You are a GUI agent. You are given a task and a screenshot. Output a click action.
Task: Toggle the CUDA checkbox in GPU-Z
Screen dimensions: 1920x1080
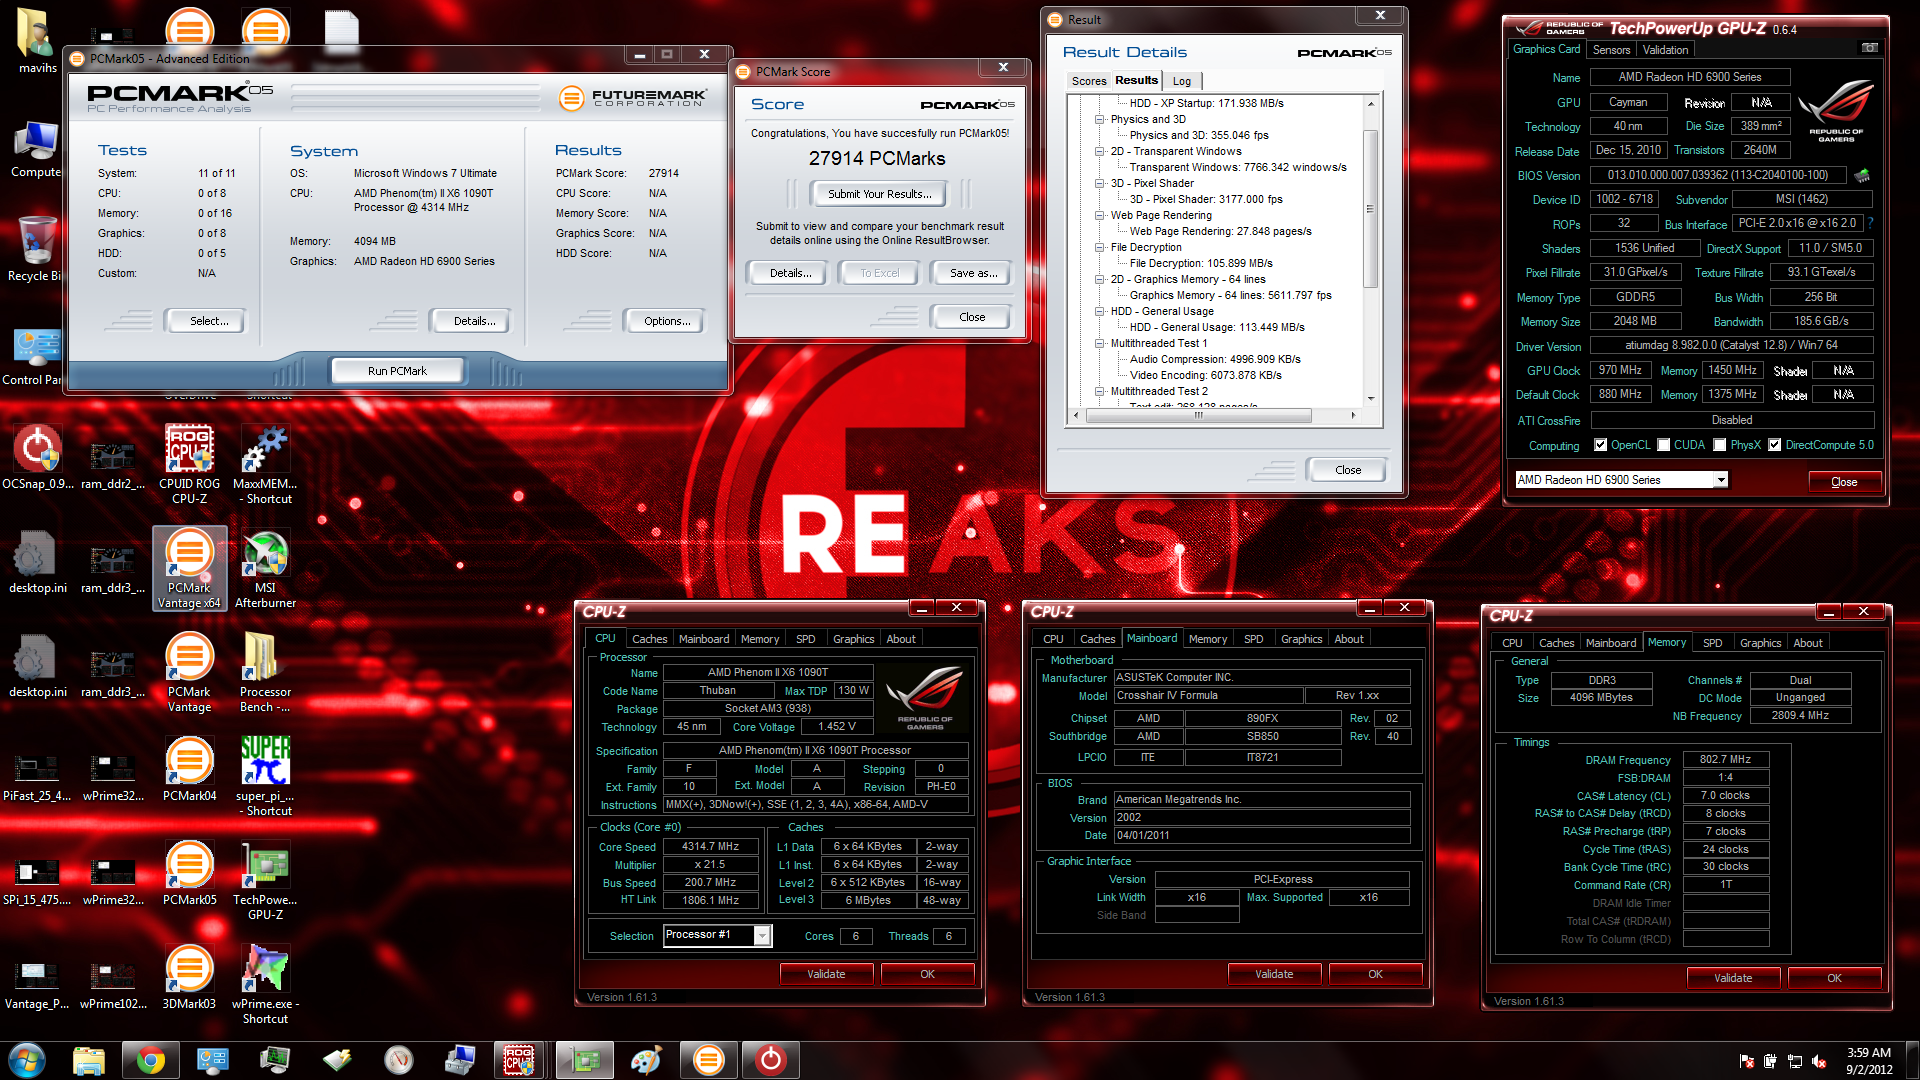1663,445
